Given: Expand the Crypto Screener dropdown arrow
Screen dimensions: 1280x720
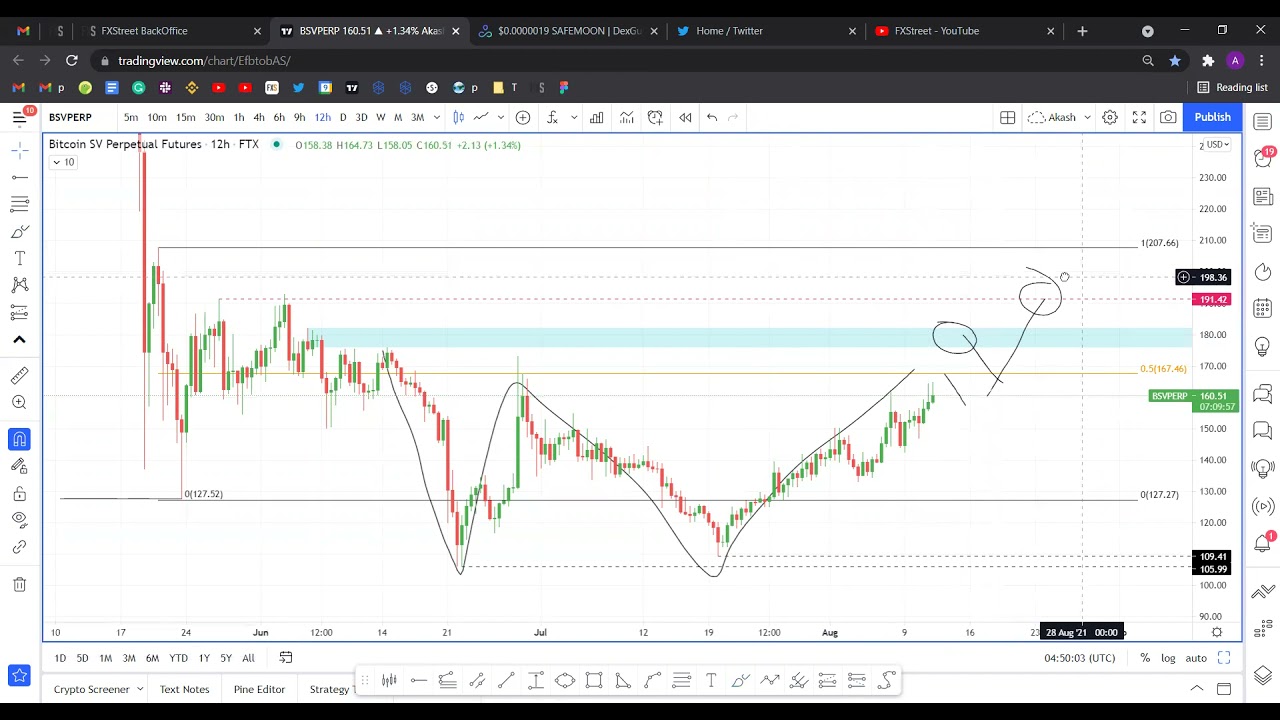Looking at the screenshot, I should (x=140, y=689).
